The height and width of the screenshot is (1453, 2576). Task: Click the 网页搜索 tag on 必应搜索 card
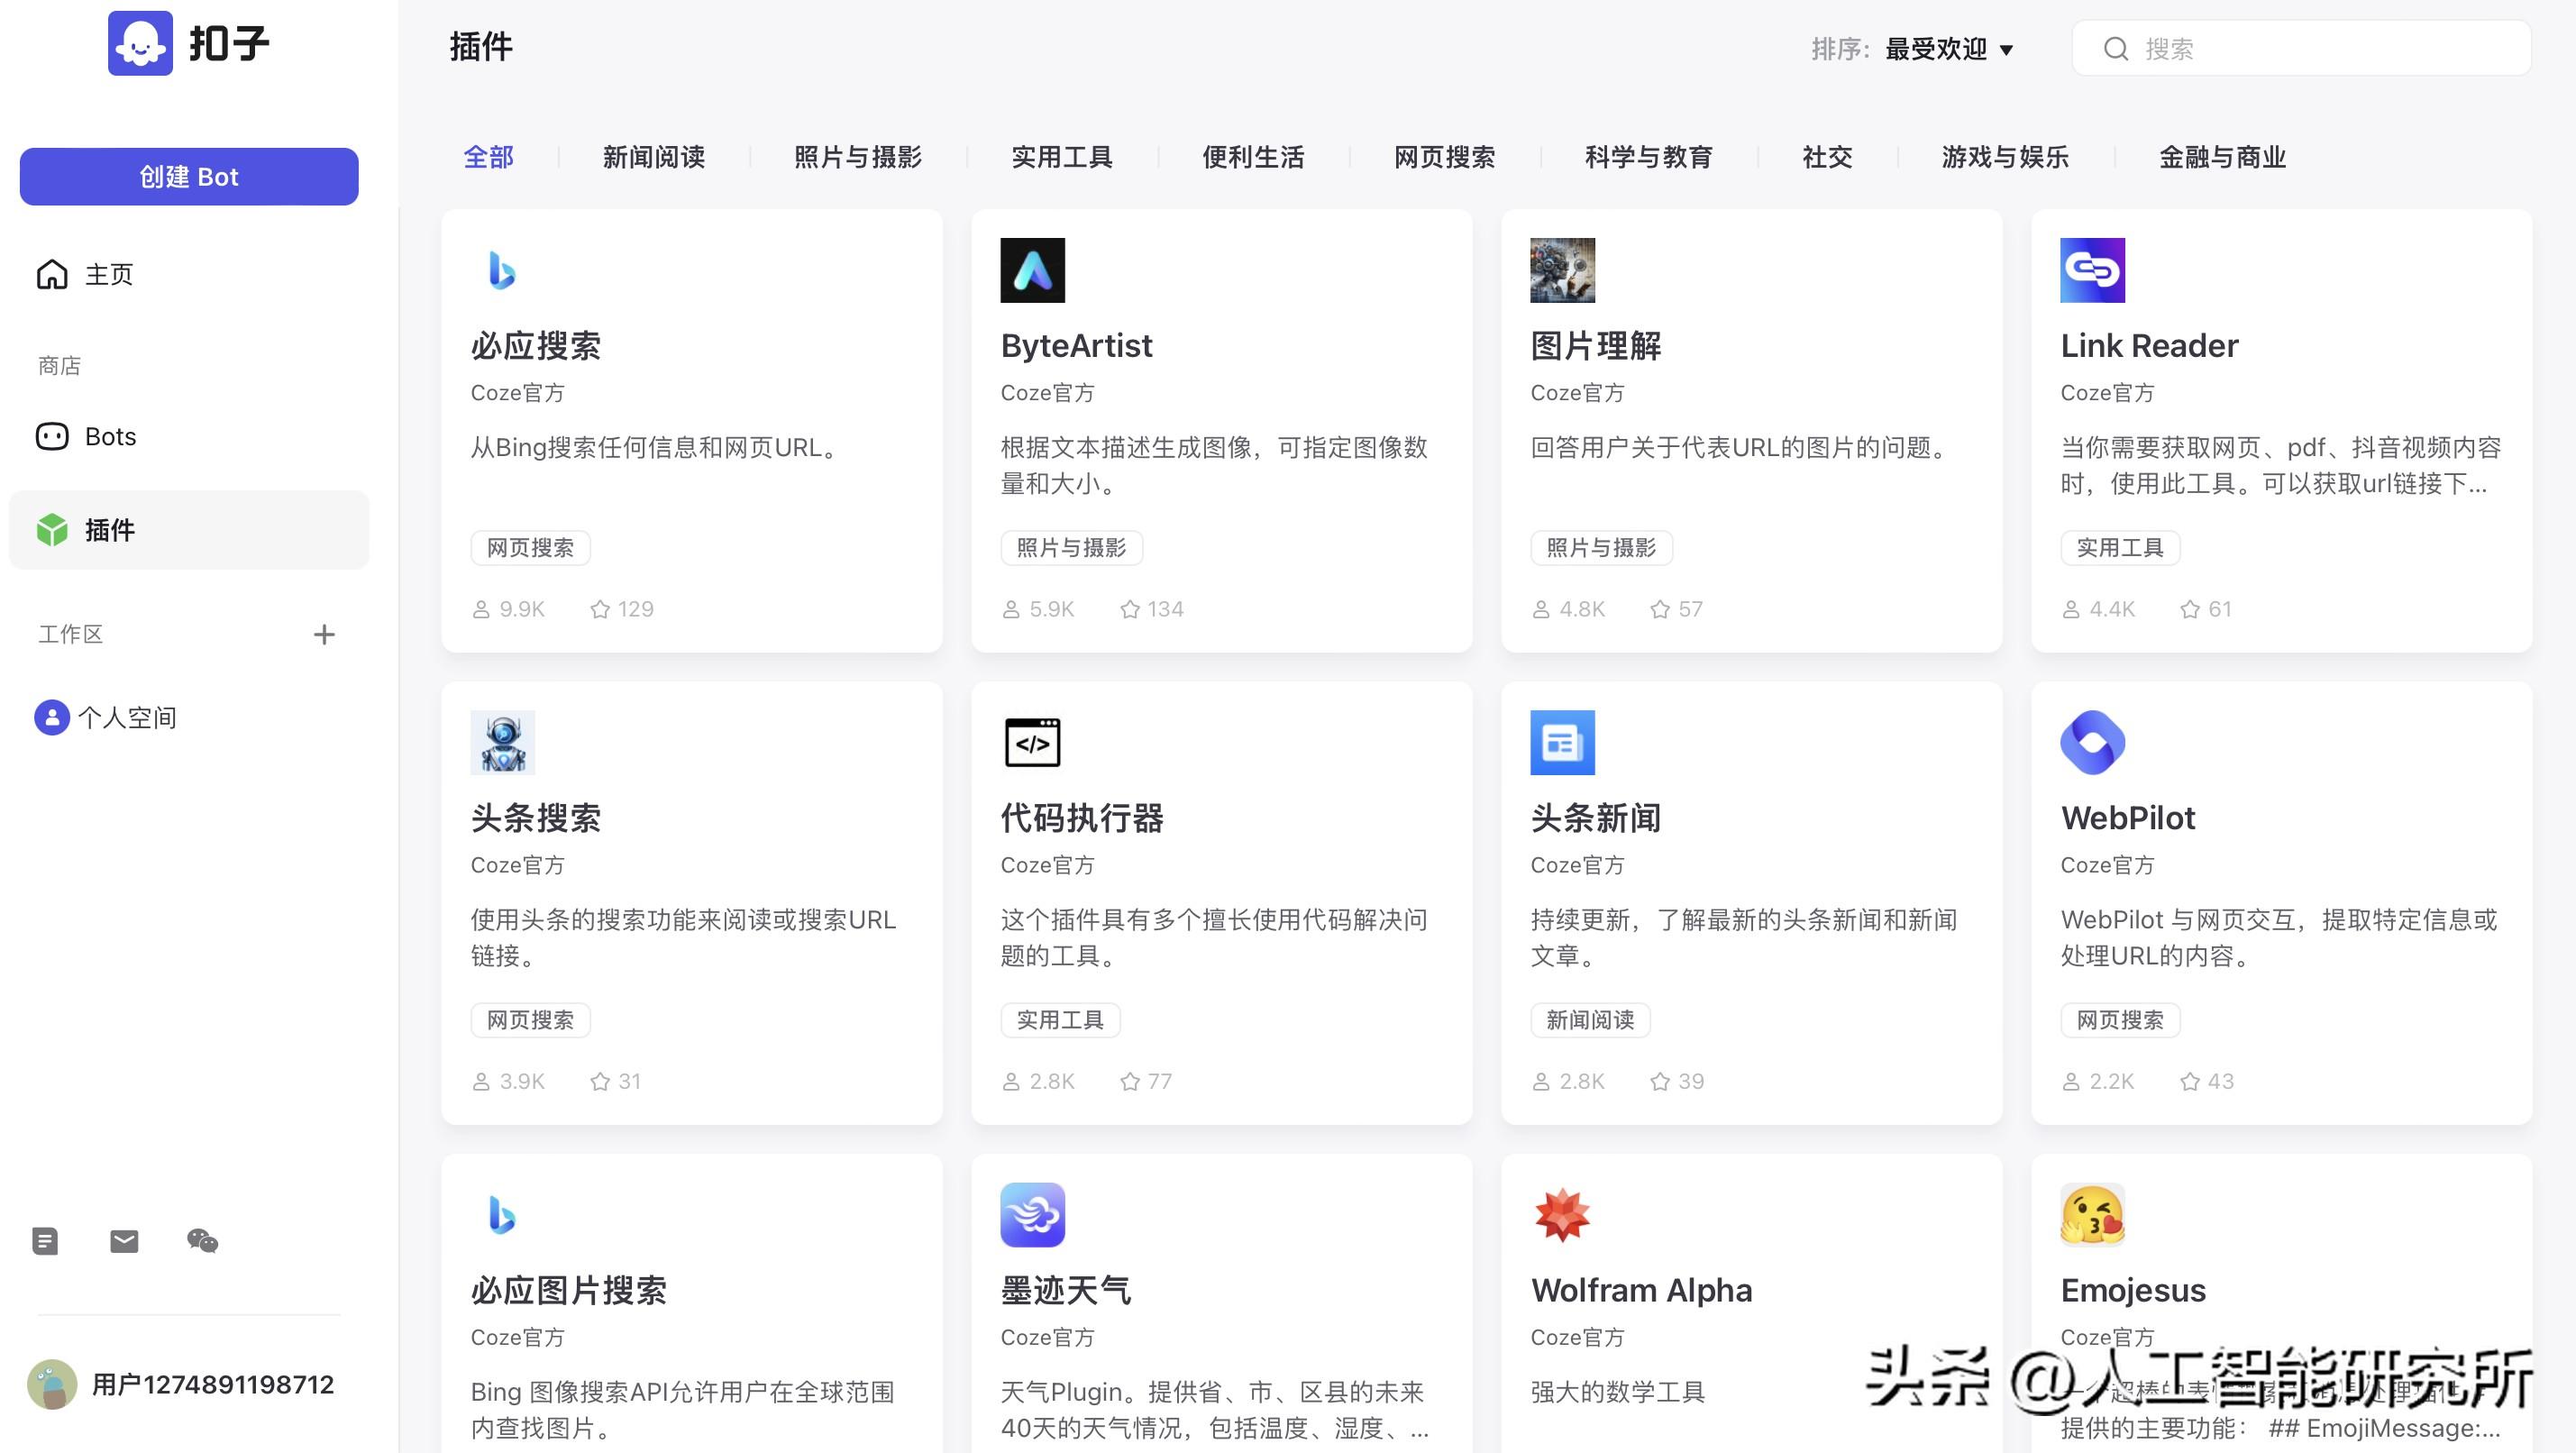[530, 548]
